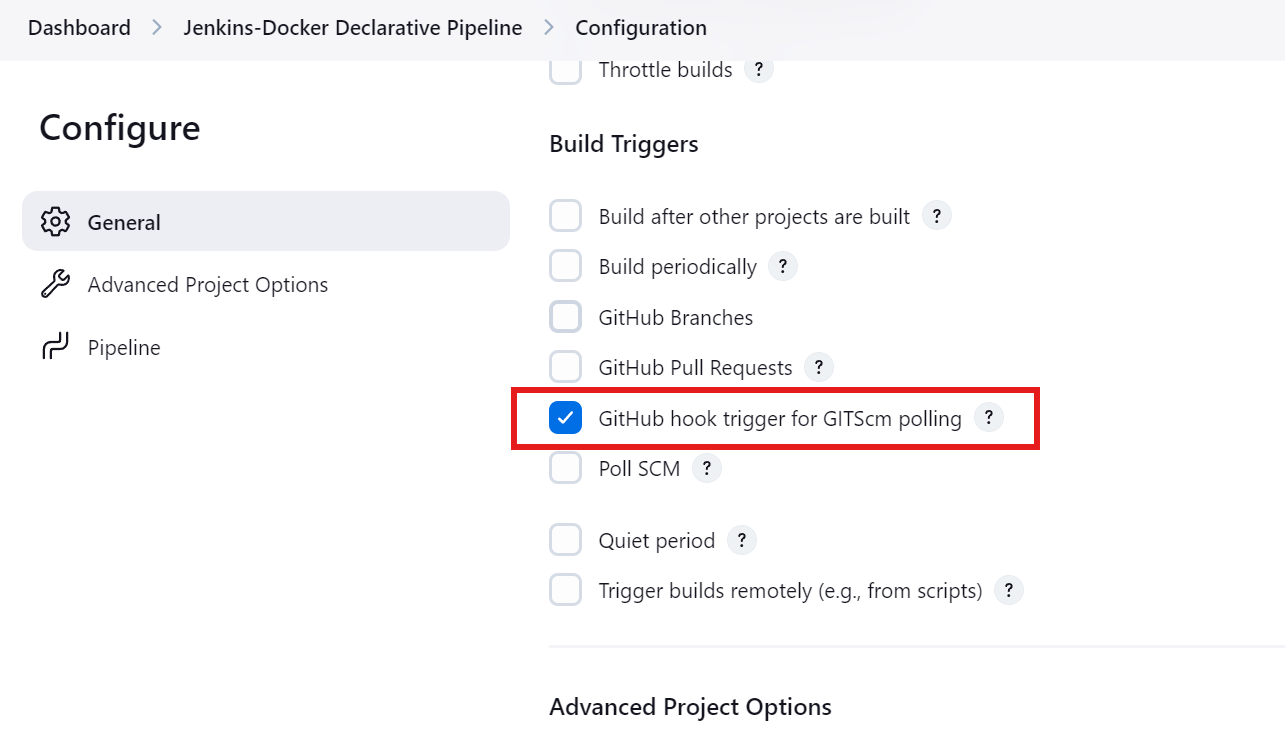Viewport: 1285px width, 748px height.
Task: Show help for GitHub hook trigger option
Action: point(988,417)
